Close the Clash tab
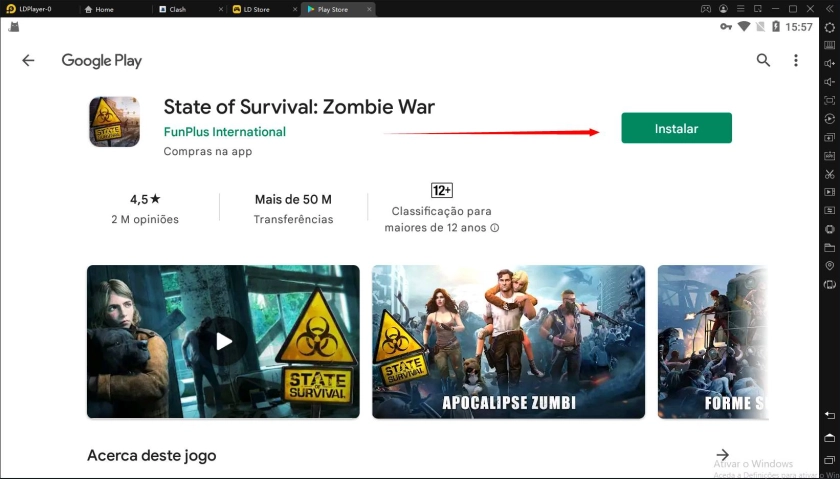 tap(222, 10)
